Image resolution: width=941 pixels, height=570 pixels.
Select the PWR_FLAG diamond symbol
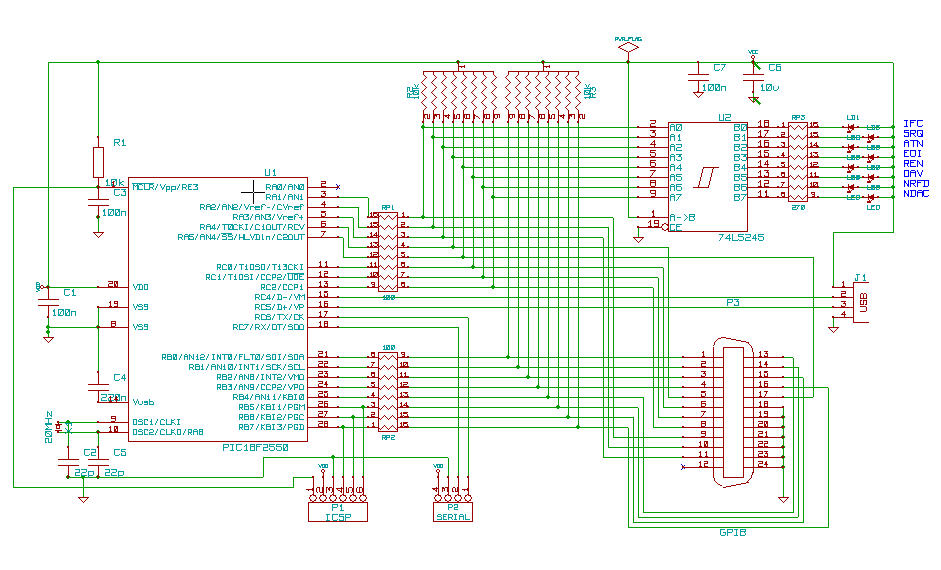point(628,47)
